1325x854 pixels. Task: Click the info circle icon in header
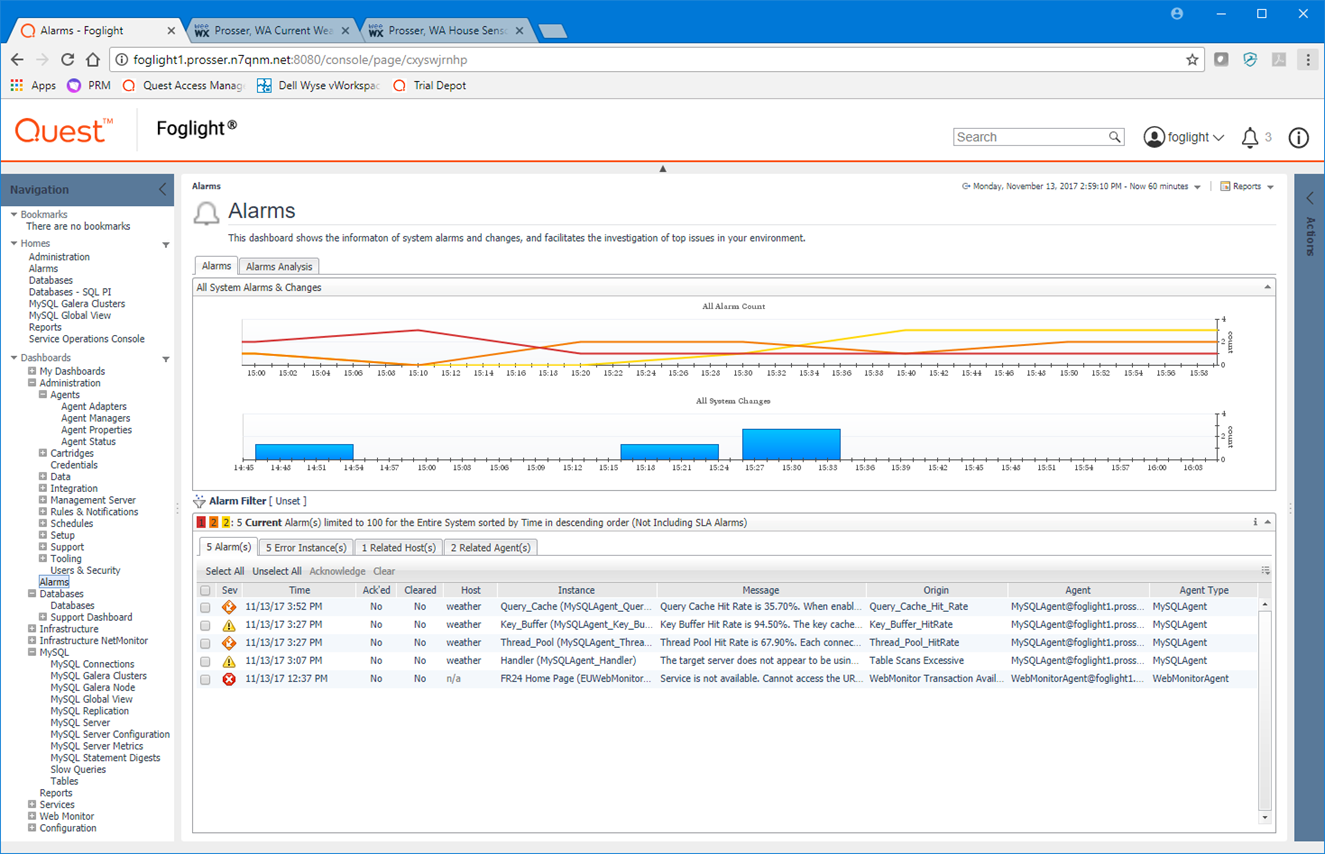tap(1298, 138)
